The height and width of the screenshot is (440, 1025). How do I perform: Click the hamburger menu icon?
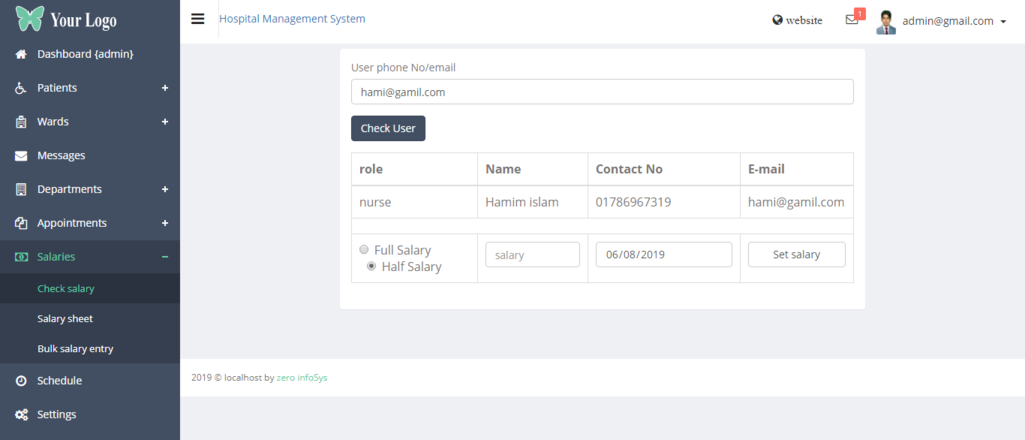click(x=198, y=19)
